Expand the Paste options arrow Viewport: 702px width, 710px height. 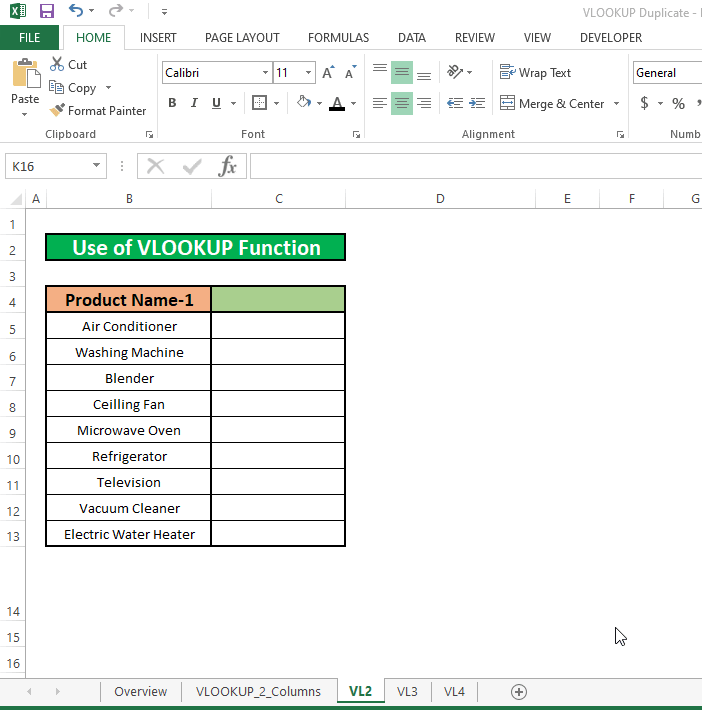24,115
